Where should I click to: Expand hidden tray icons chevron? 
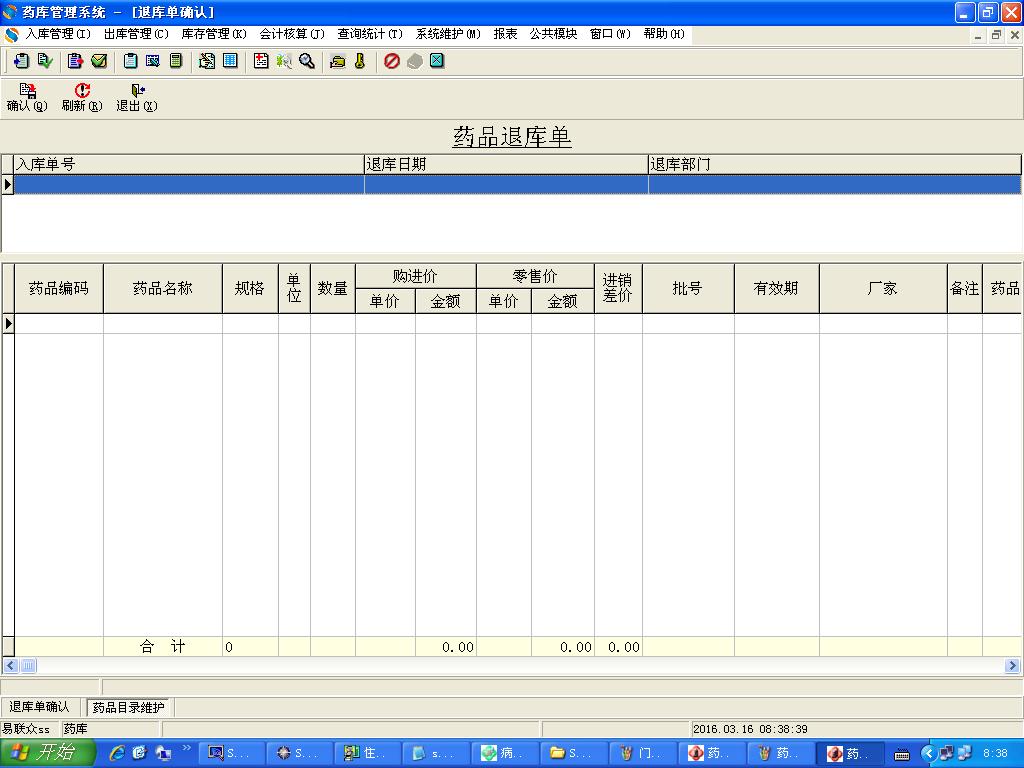(929, 754)
